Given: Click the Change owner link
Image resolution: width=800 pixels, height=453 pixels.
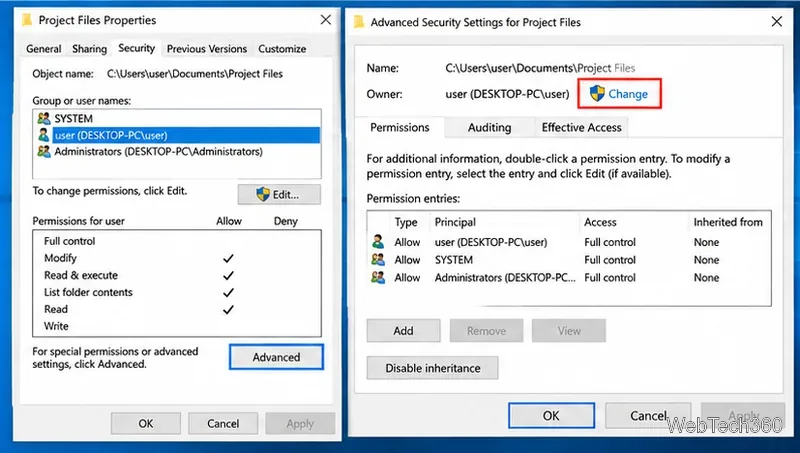Looking at the screenshot, I should [x=619, y=94].
